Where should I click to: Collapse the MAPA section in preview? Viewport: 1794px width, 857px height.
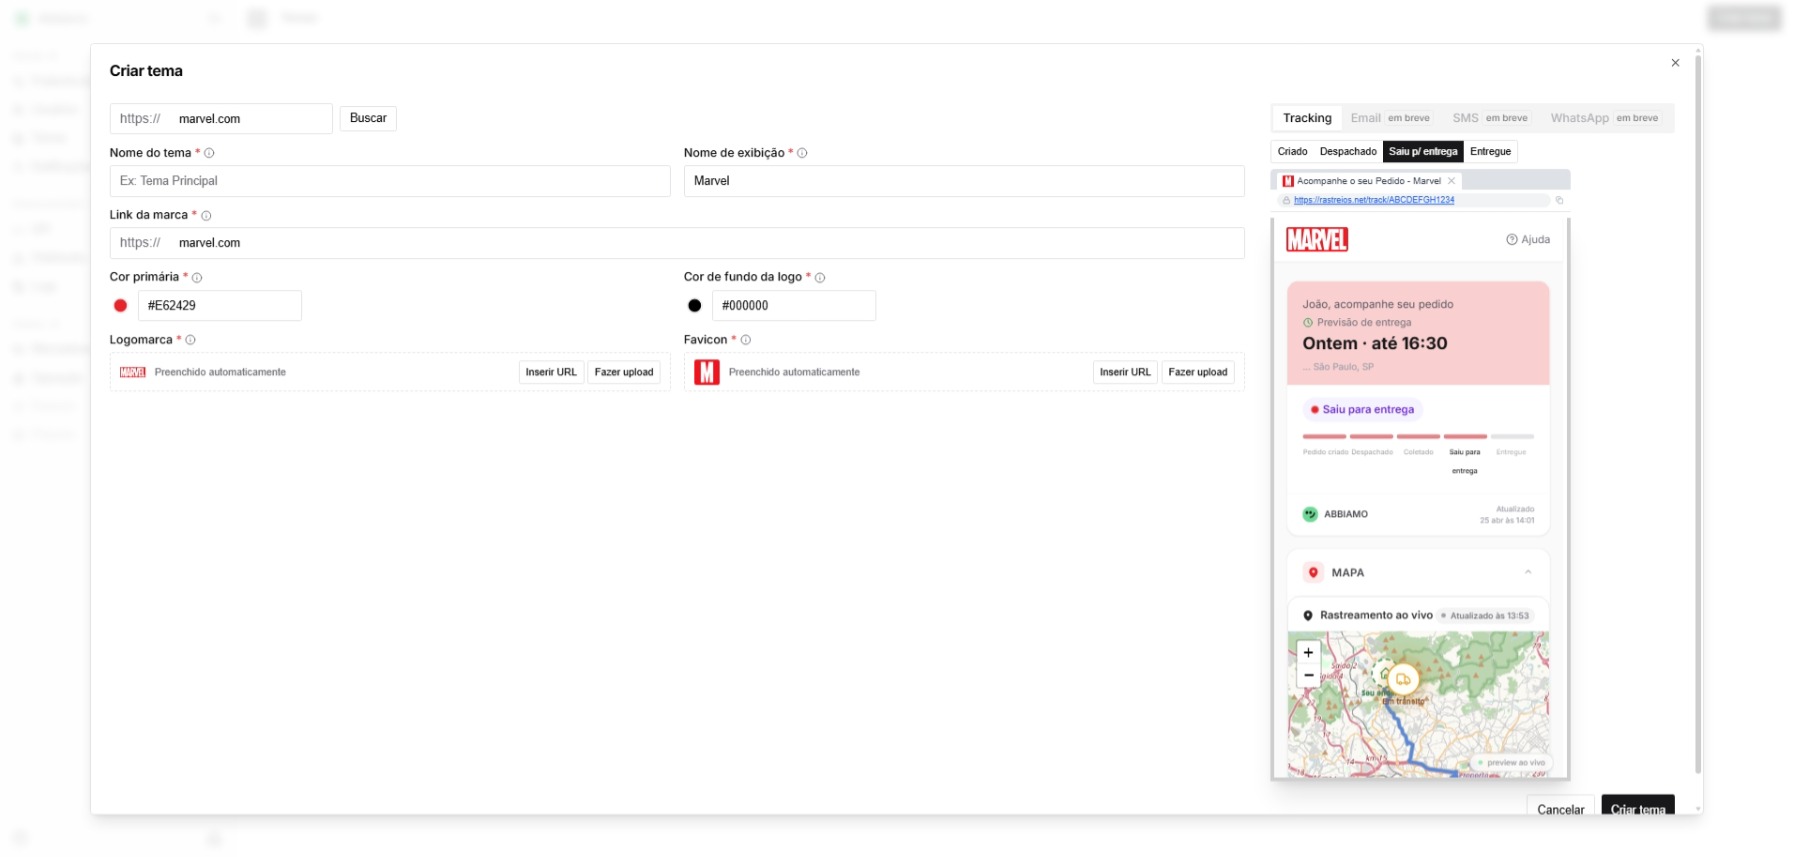click(1527, 572)
